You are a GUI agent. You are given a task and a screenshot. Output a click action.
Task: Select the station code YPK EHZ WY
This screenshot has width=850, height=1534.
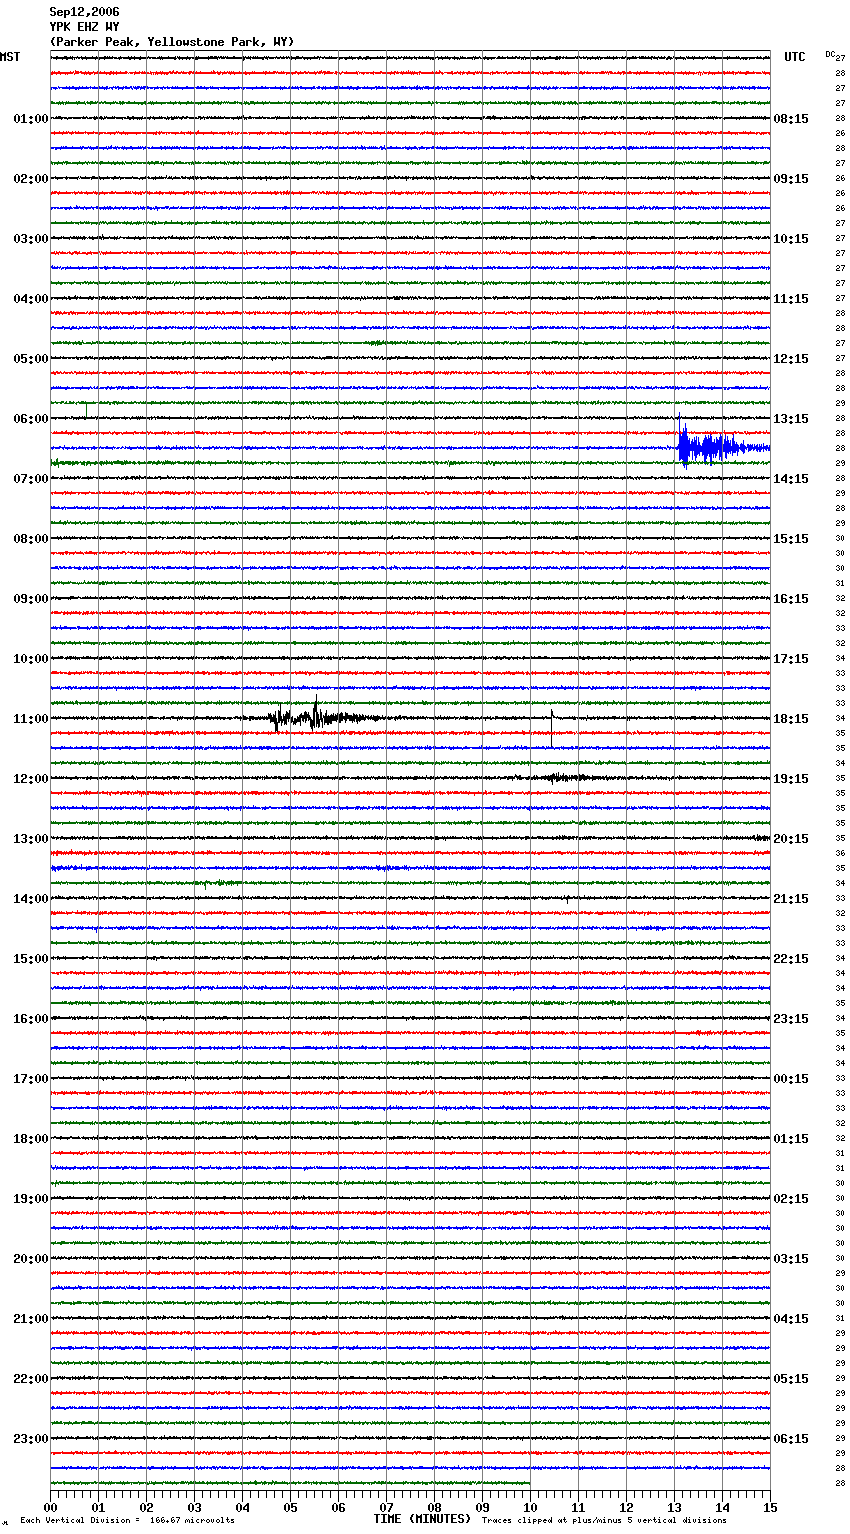84,27
